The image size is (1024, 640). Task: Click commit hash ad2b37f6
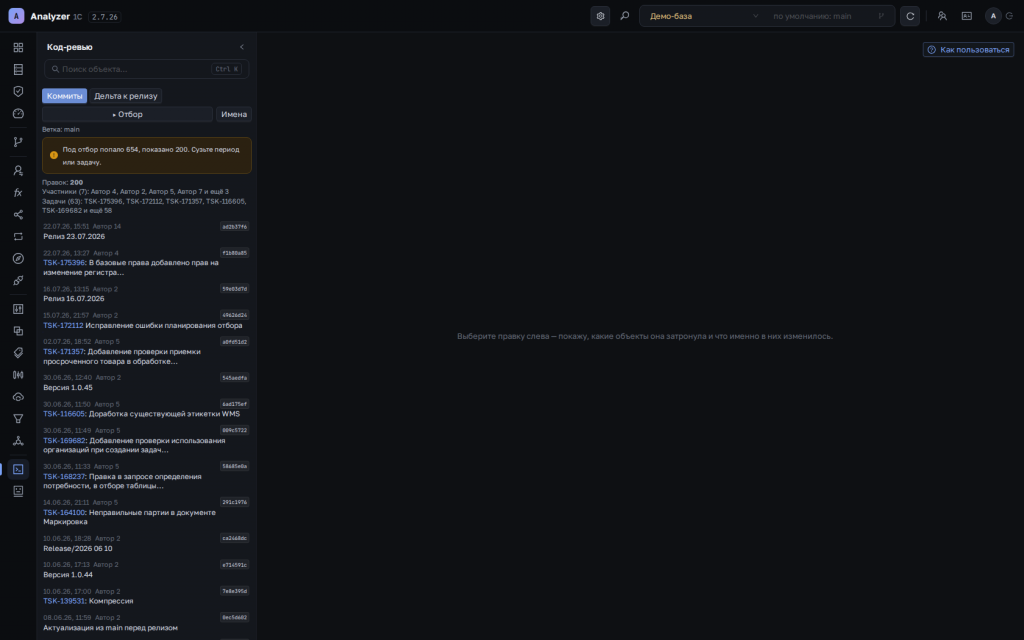pyautogui.click(x=234, y=227)
